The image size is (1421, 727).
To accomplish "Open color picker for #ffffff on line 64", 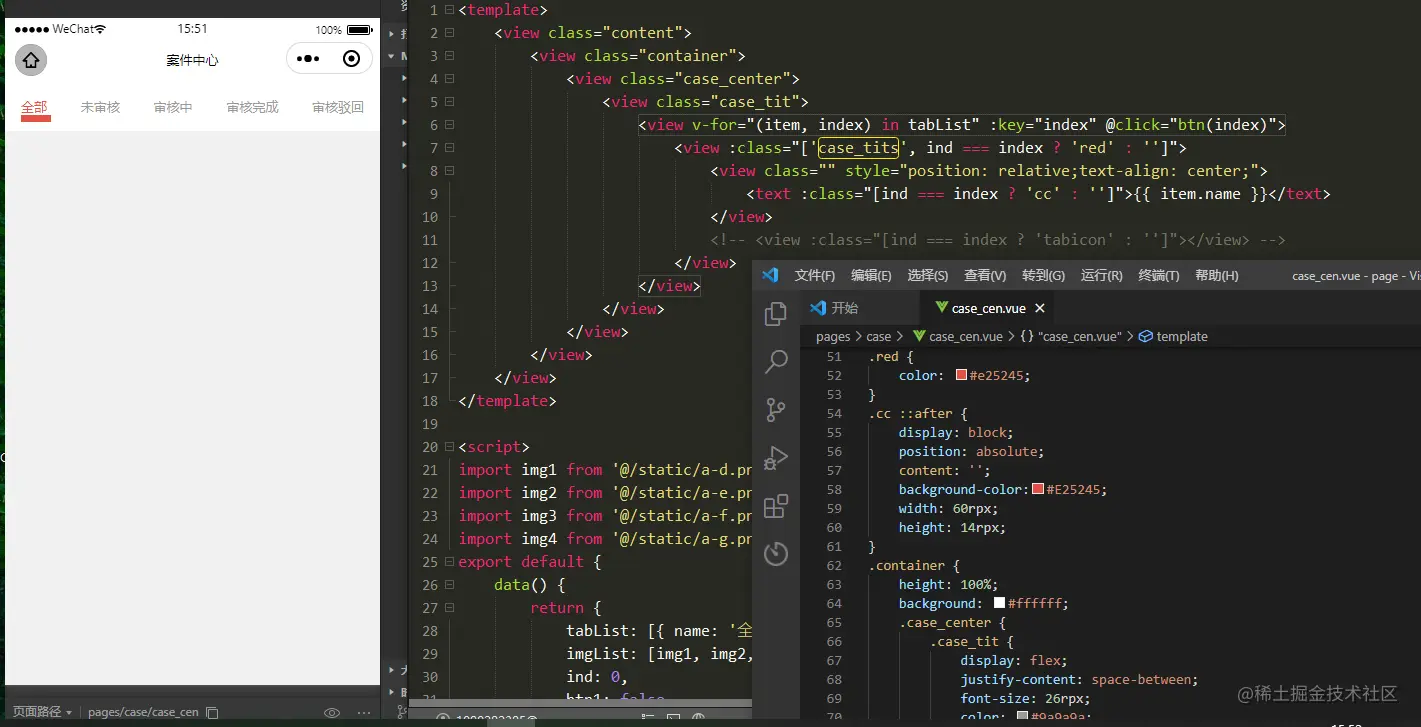I will pos(999,604).
